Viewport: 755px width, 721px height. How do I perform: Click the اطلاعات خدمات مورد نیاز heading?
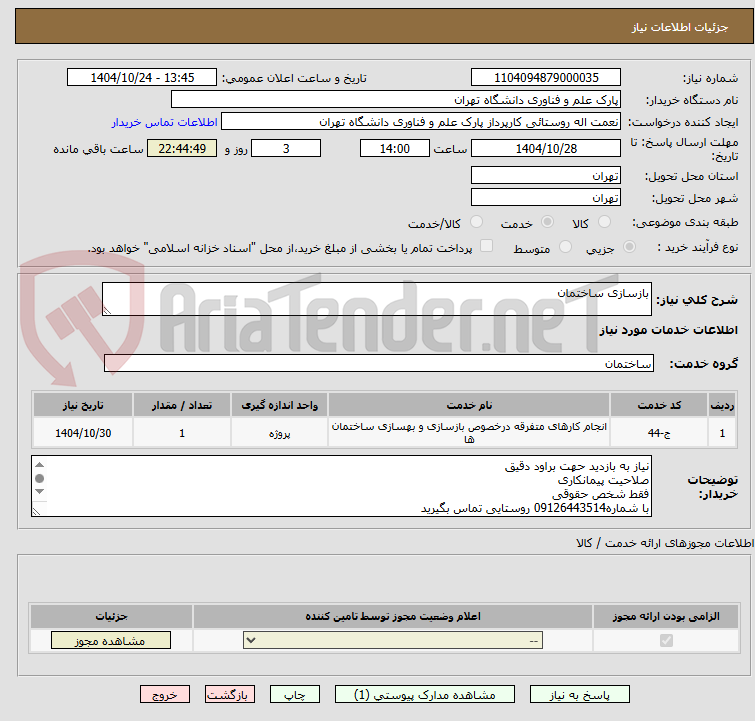click(668, 330)
